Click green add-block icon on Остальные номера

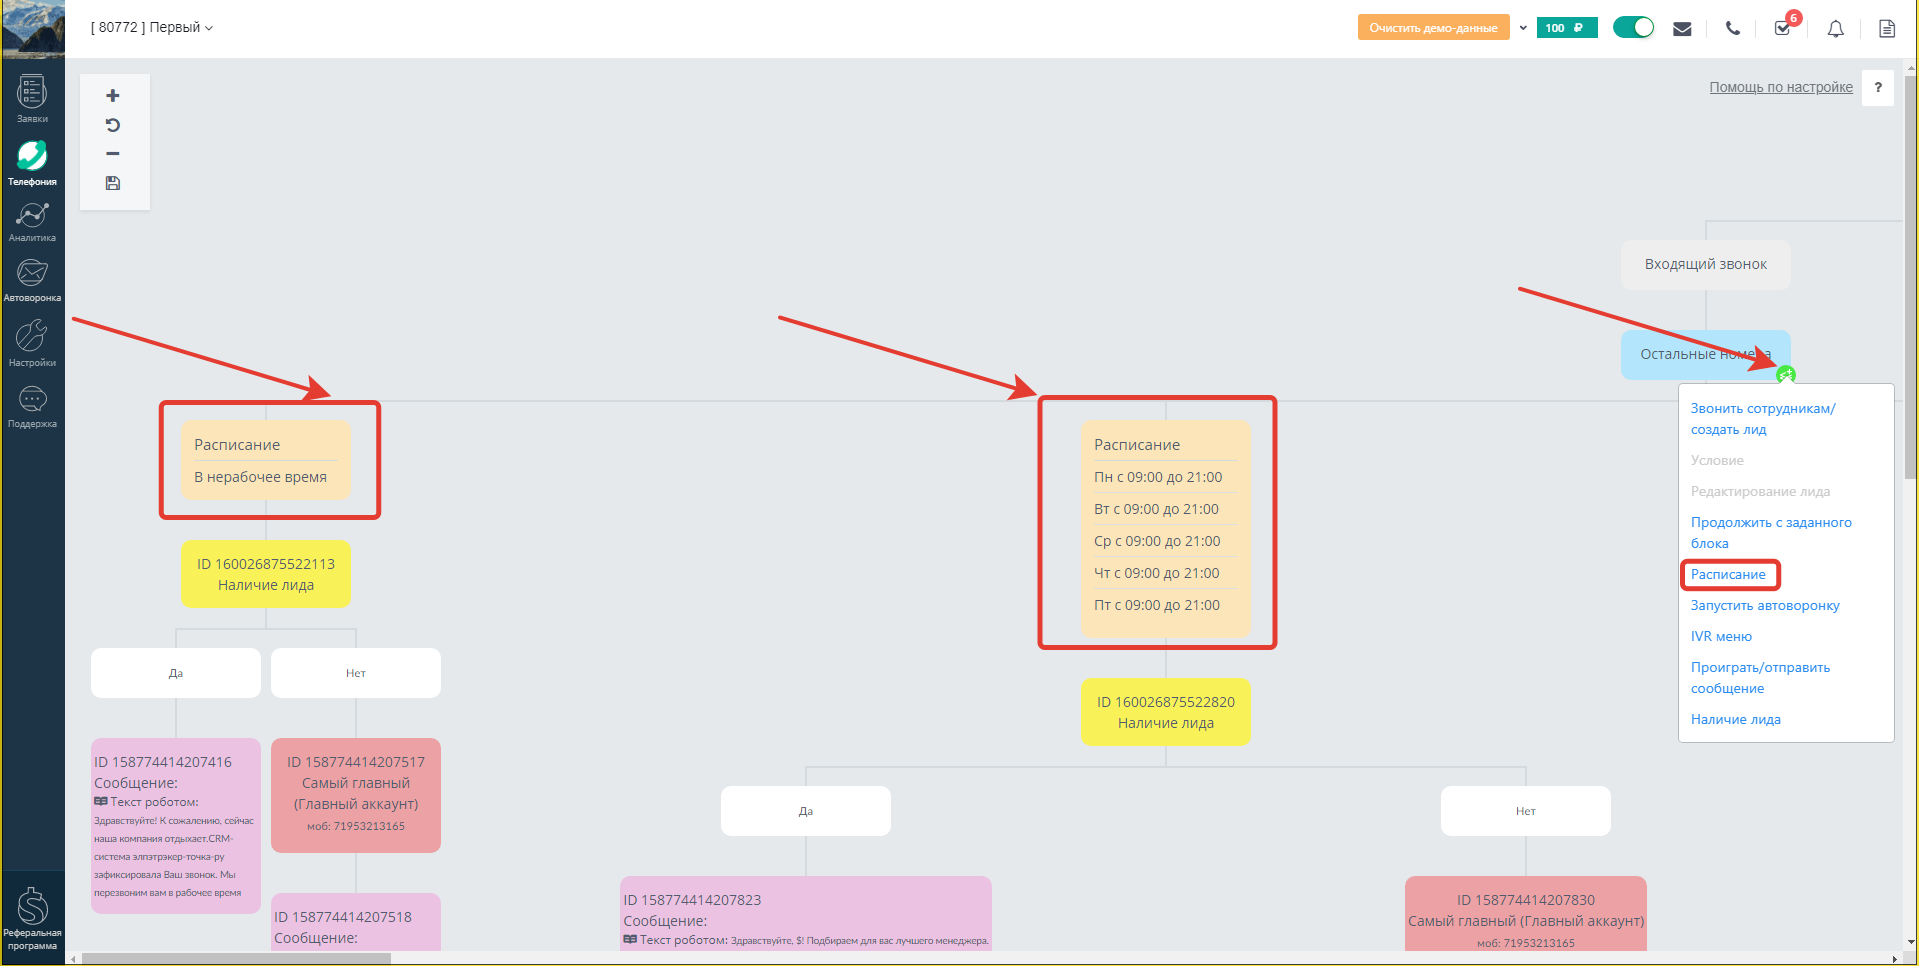pyautogui.click(x=1786, y=375)
